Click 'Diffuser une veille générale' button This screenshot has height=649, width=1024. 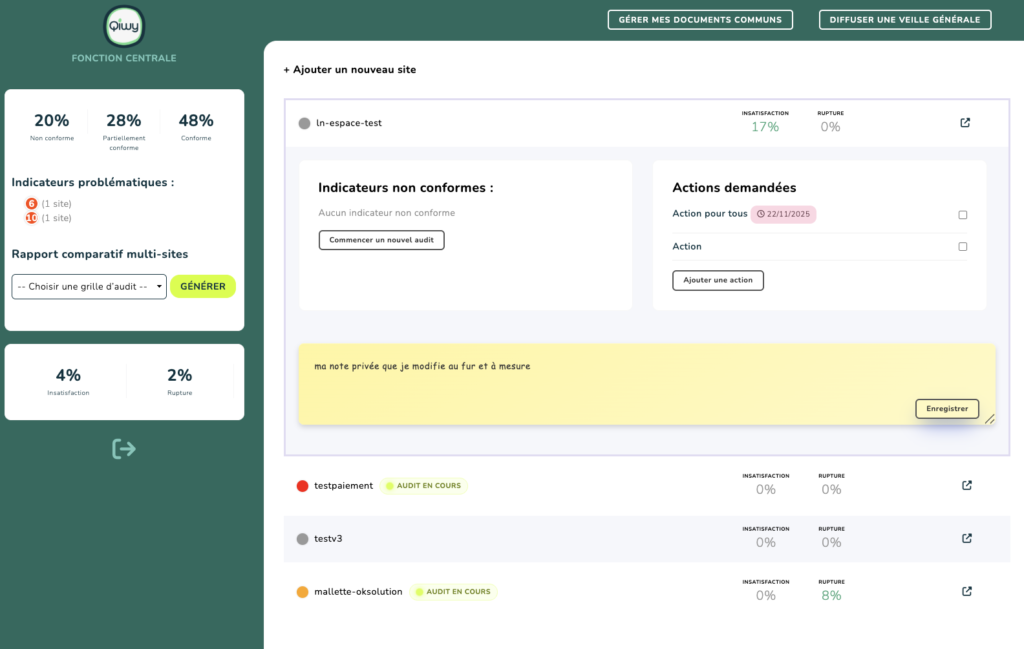905,20
